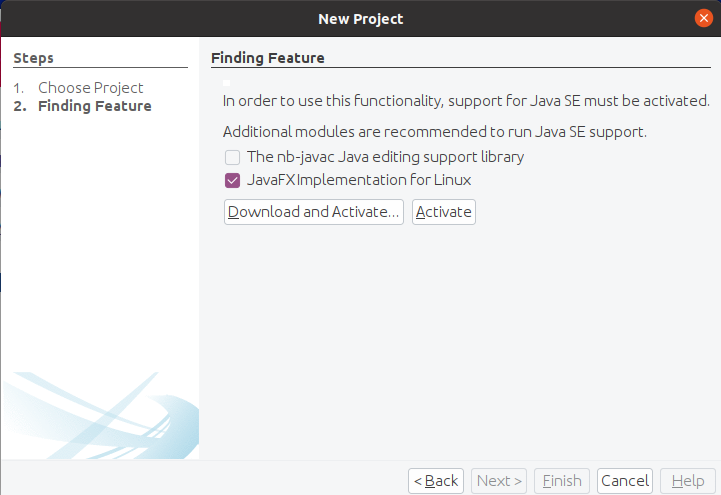Enable the nb-javac Java editing support checkbox
721x495 pixels.
click(x=232, y=157)
